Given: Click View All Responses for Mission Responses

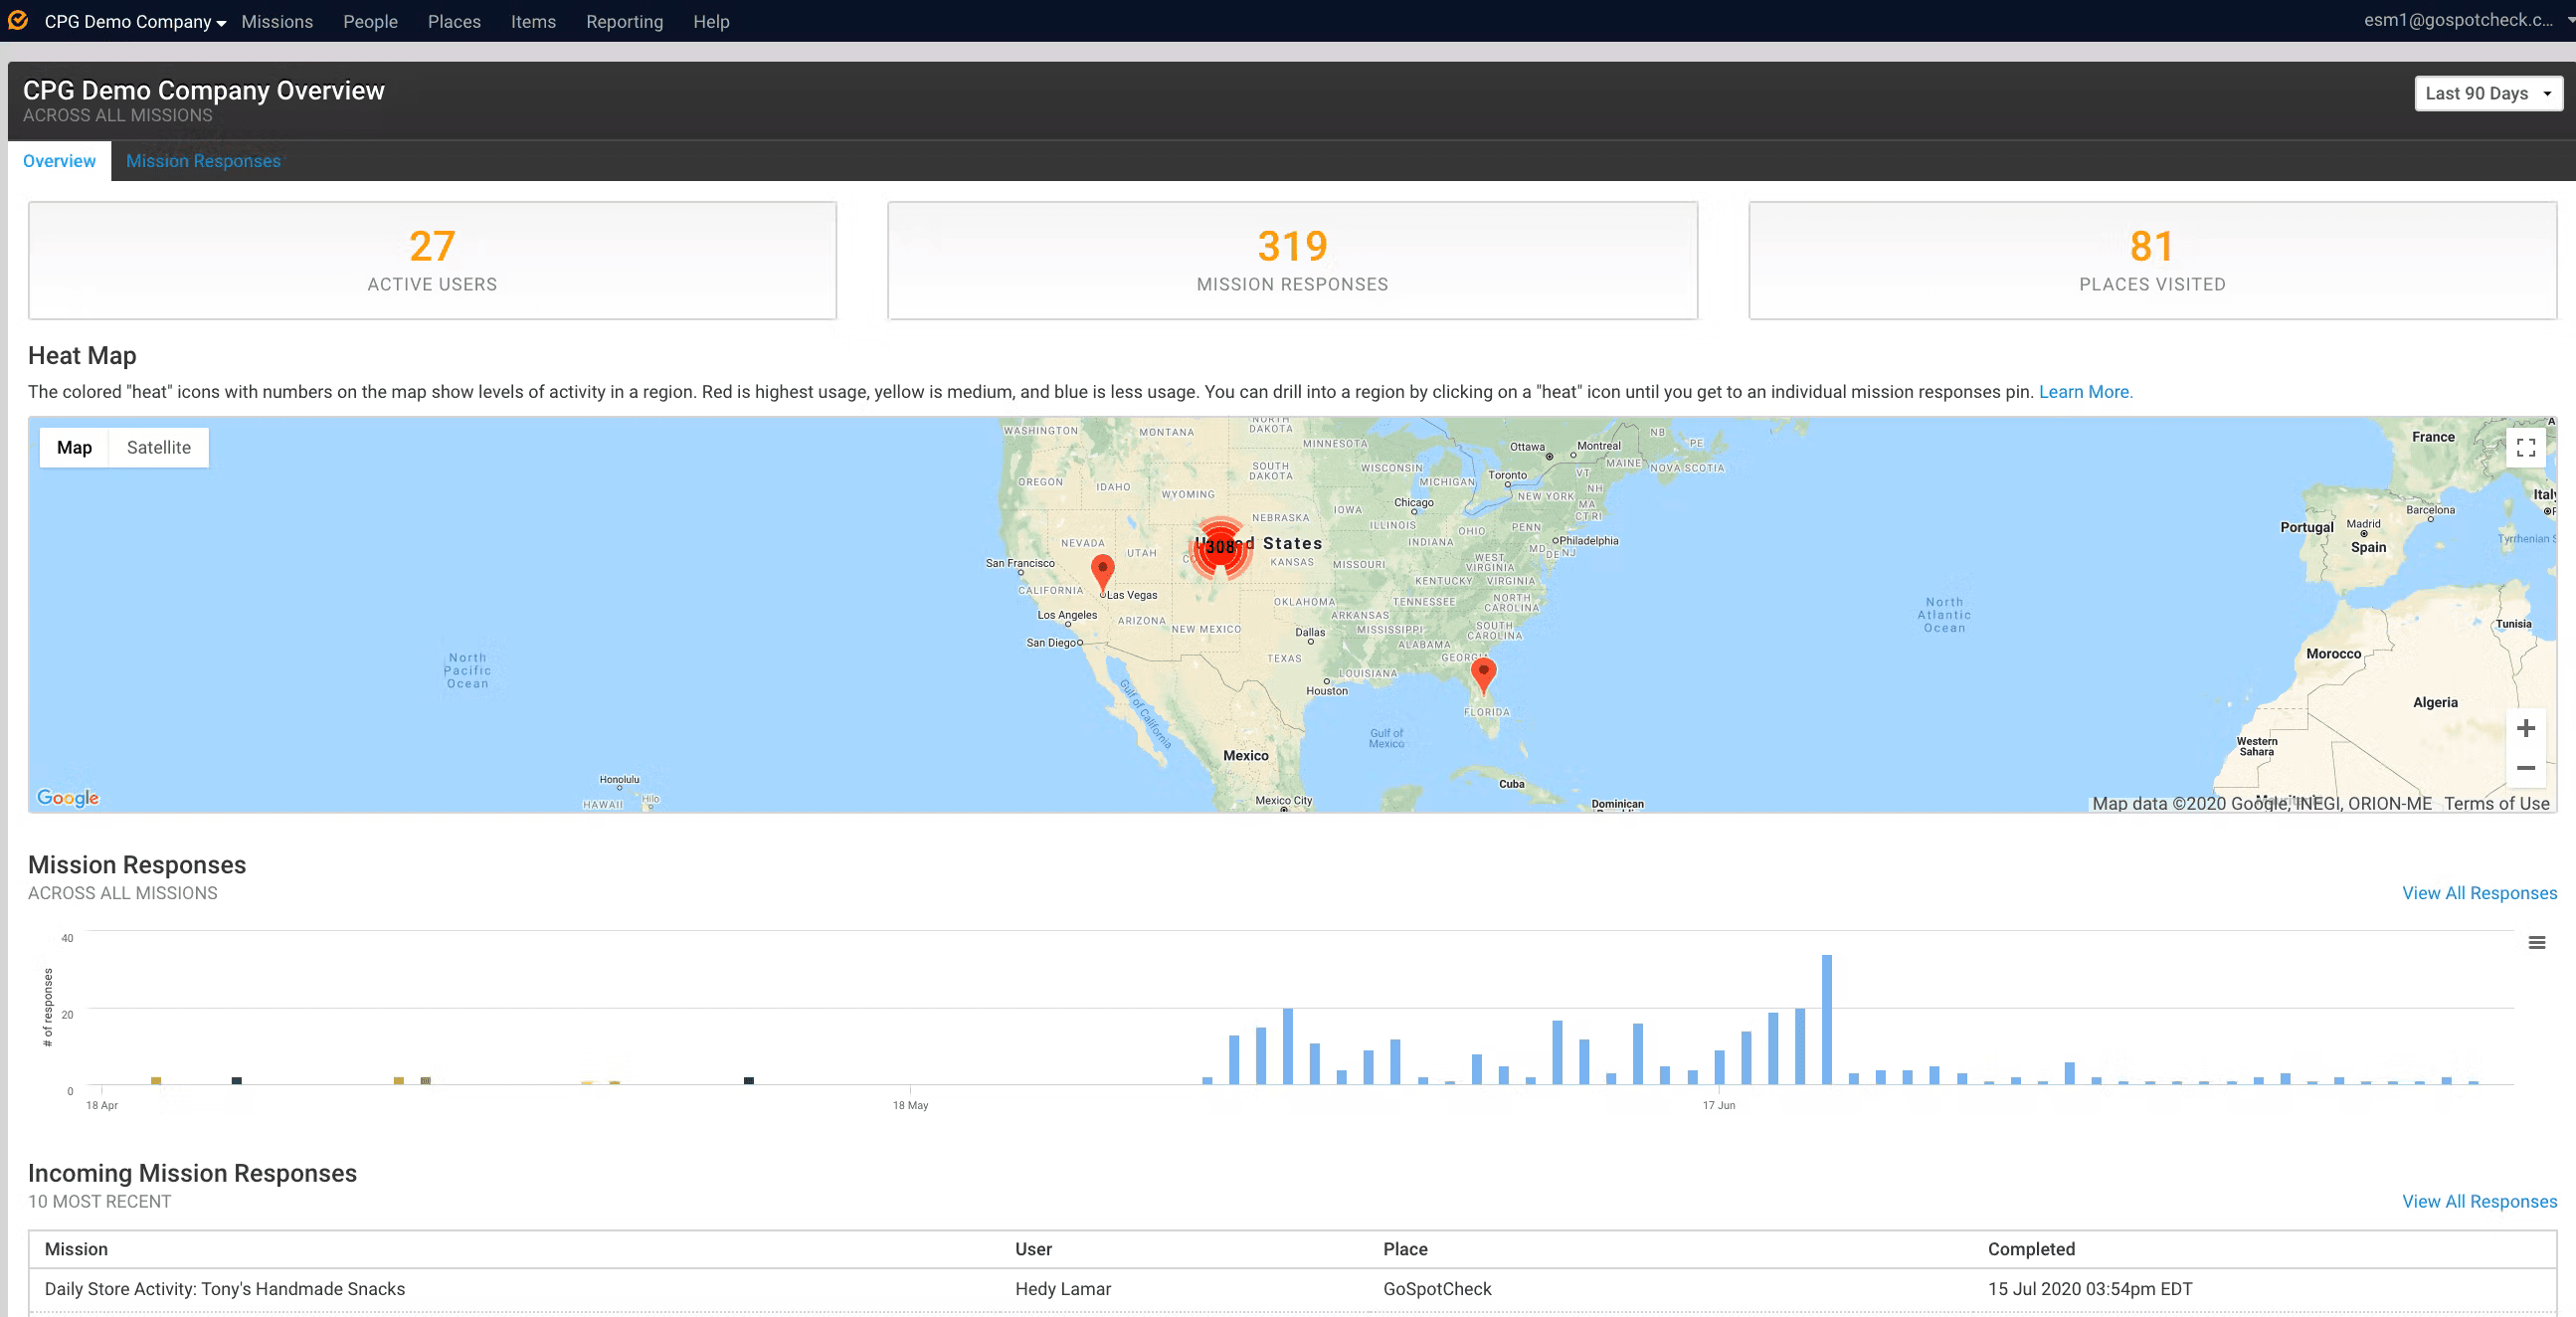Looking at the screenshot, I should click(2479, 892).
